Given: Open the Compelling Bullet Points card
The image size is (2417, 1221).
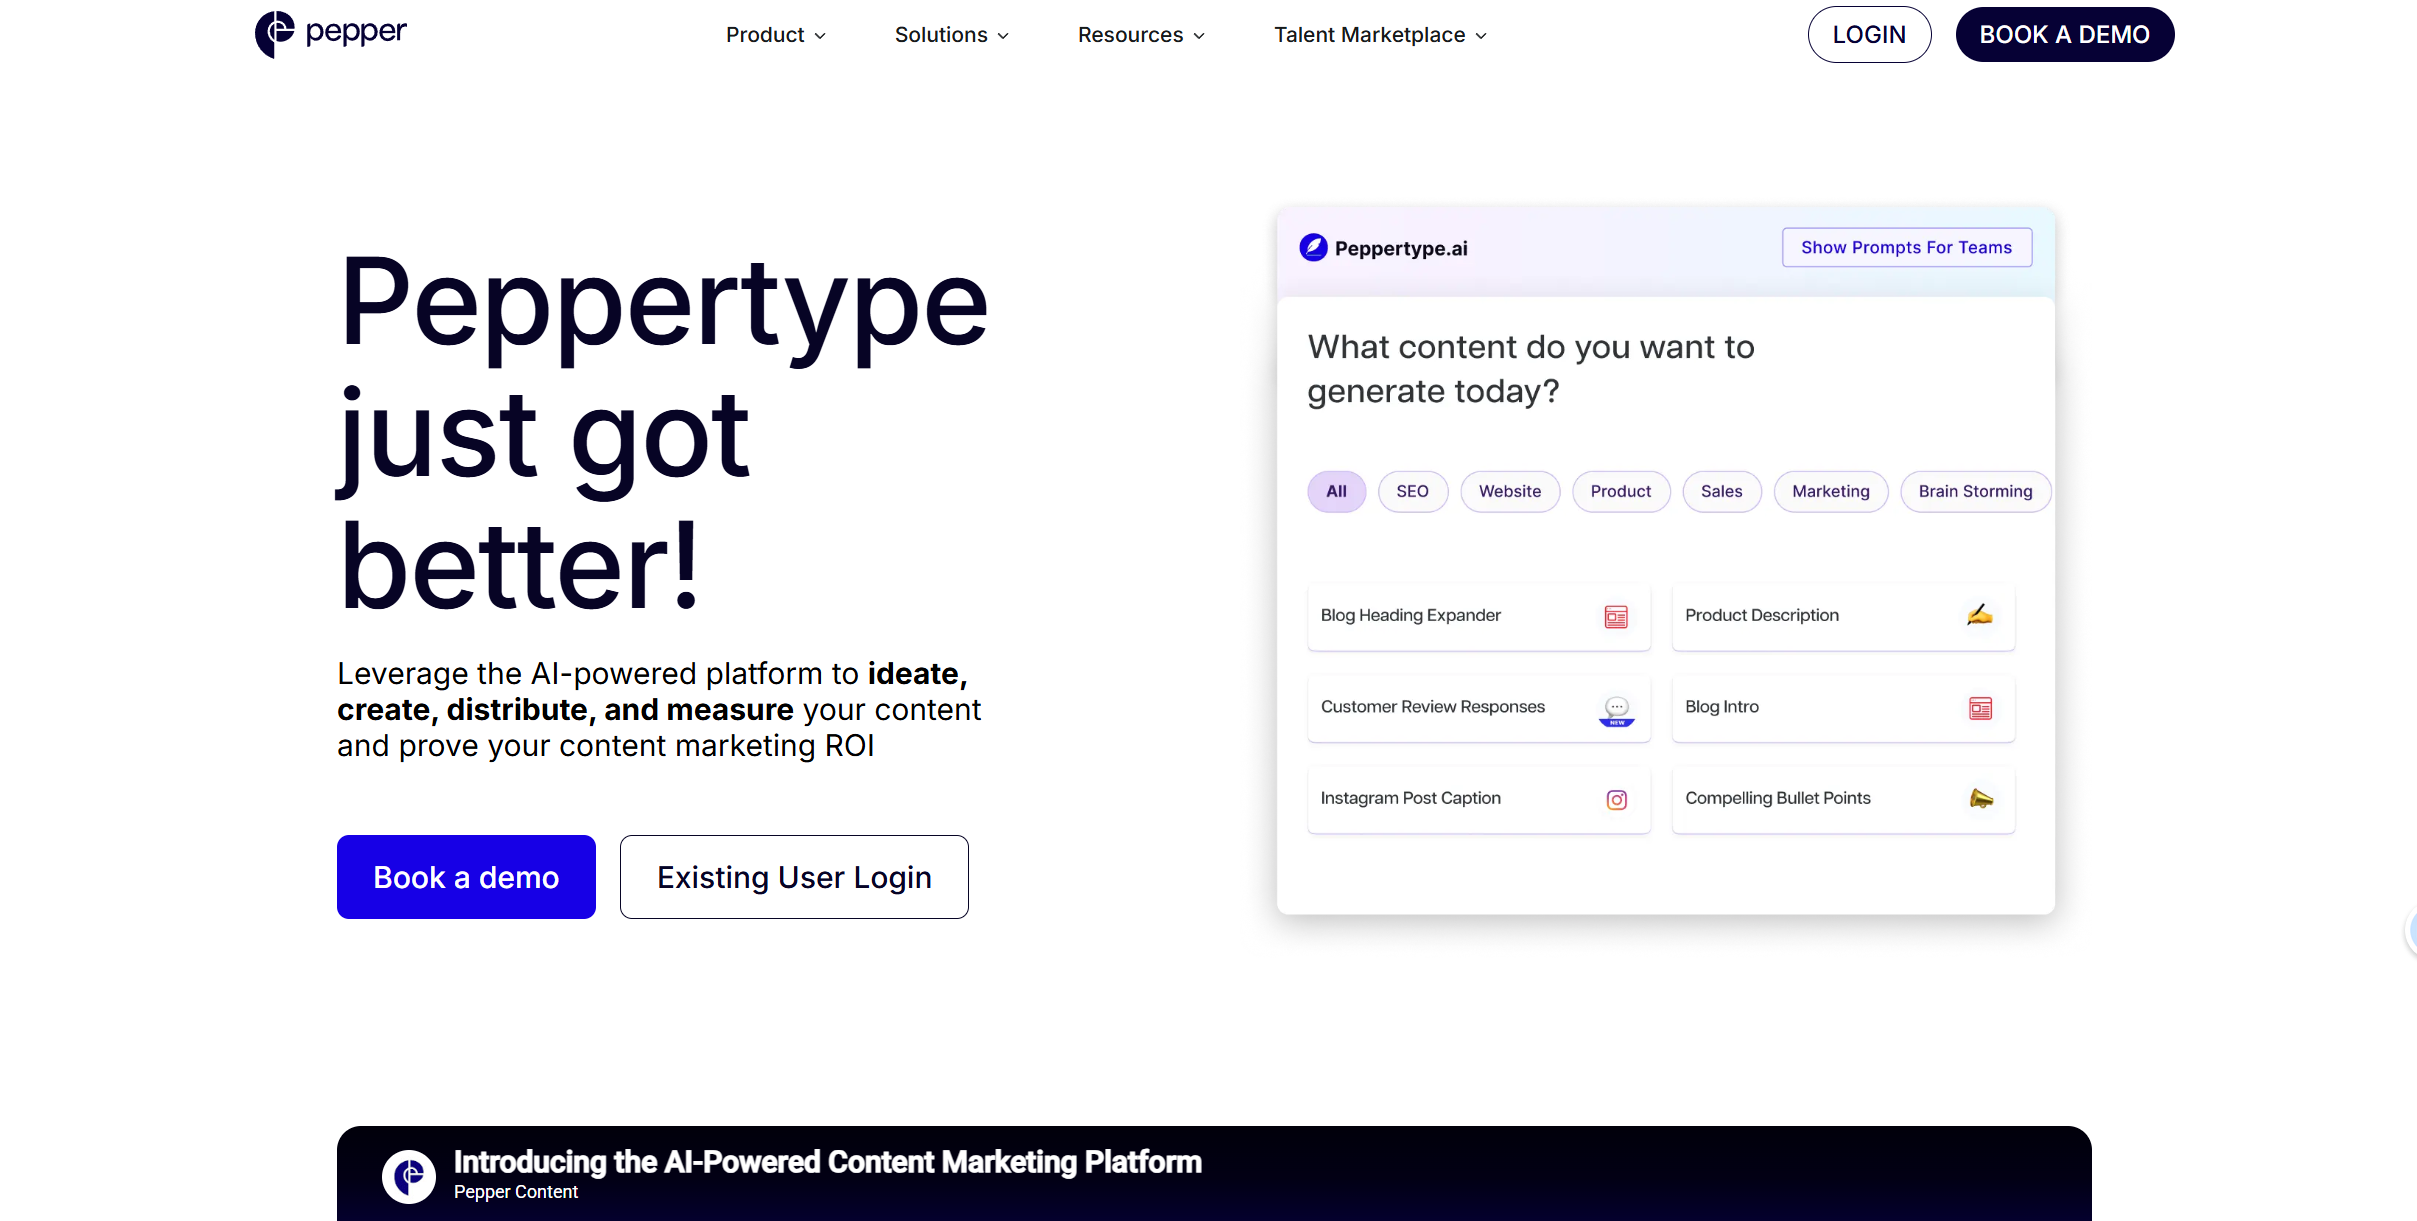Looking at the screenshot, I should tap(1843, 799).
